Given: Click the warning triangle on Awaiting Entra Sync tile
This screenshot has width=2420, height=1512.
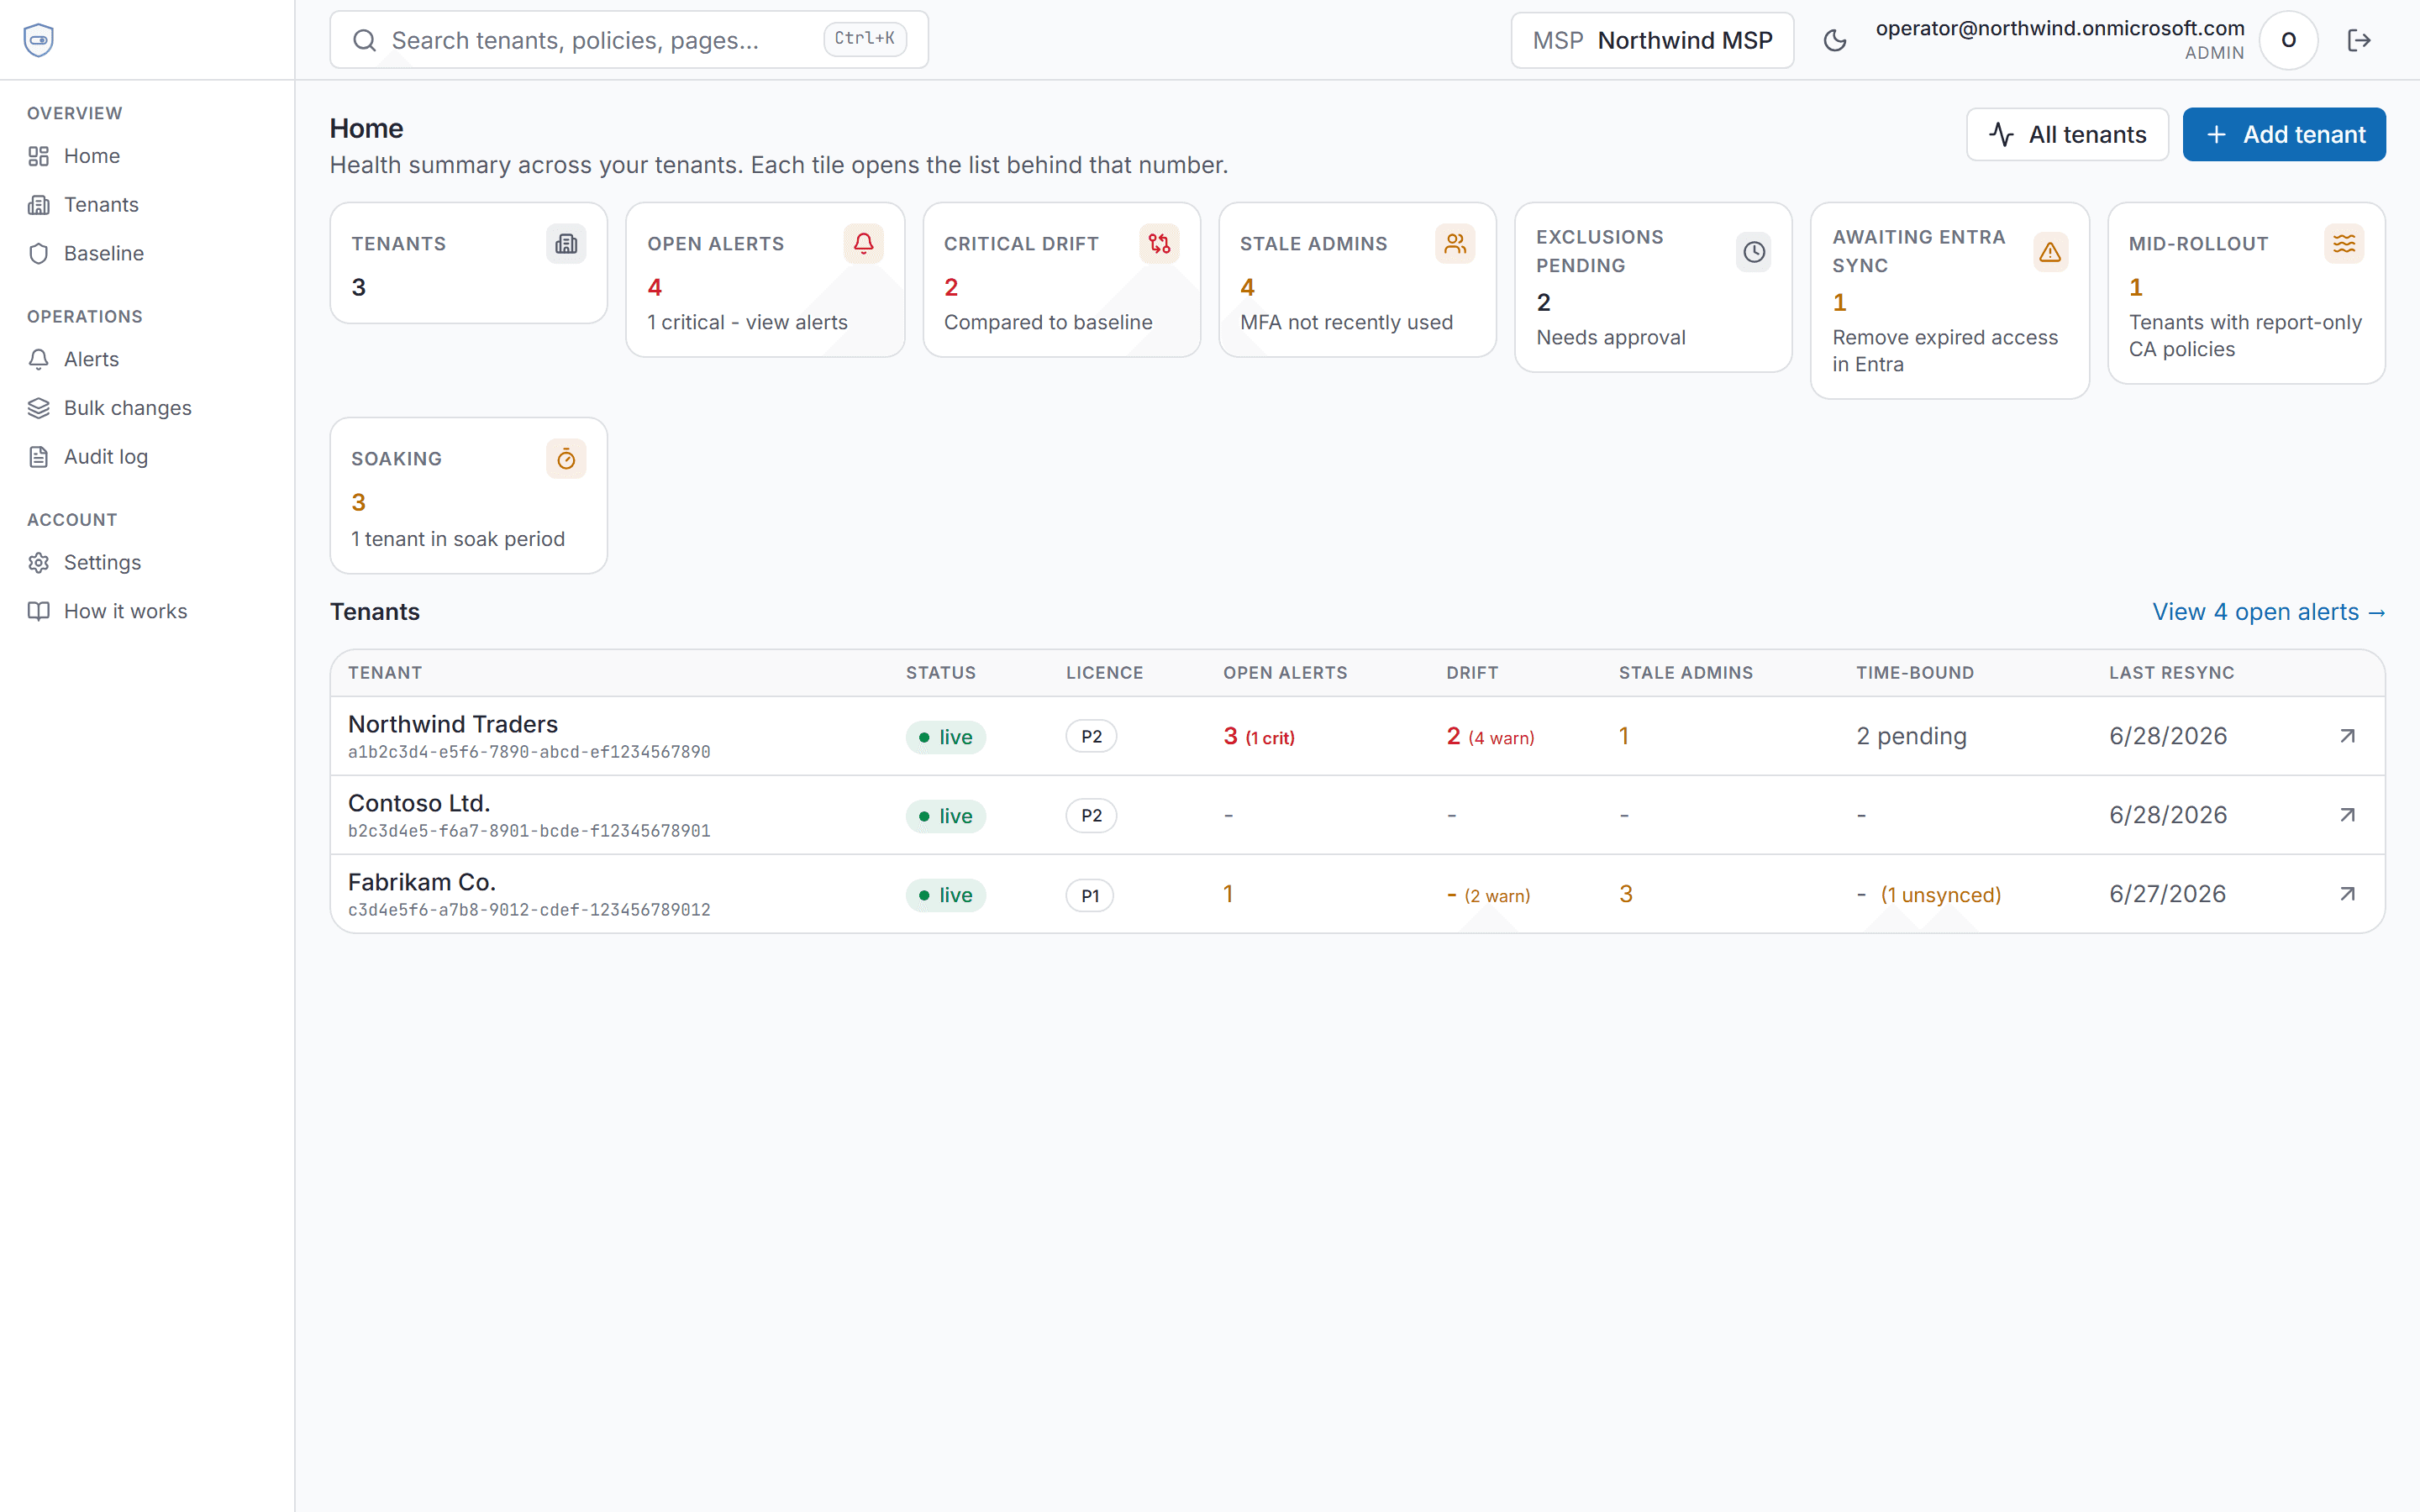Looking at the screenshot, I should click(x=2050, y=252).
